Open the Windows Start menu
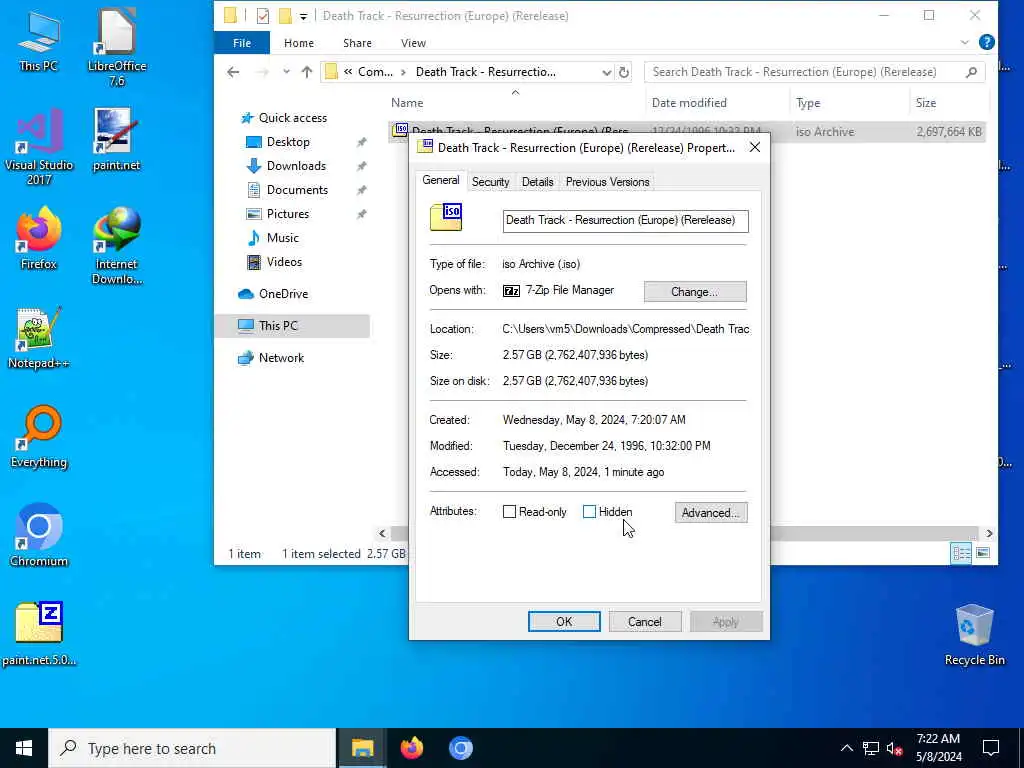 point(24,748)
